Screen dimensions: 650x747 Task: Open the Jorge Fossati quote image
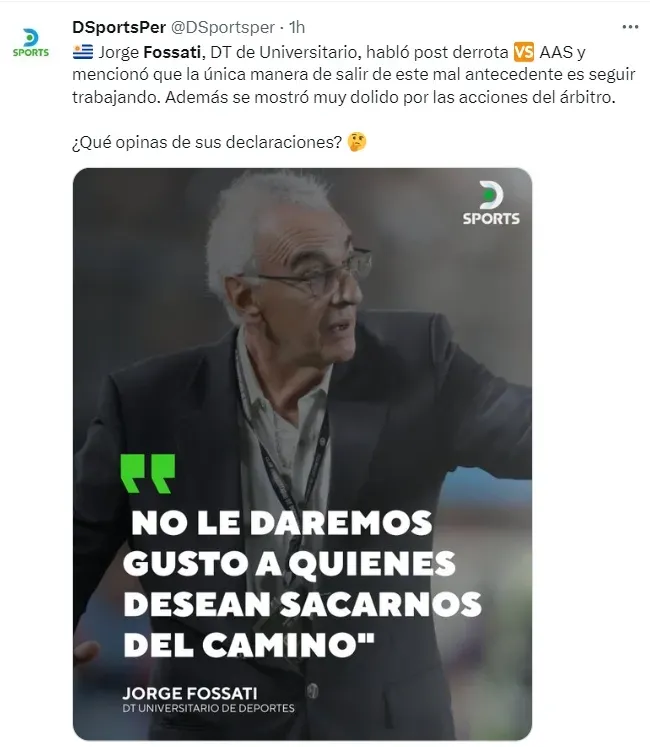point(302,454)
